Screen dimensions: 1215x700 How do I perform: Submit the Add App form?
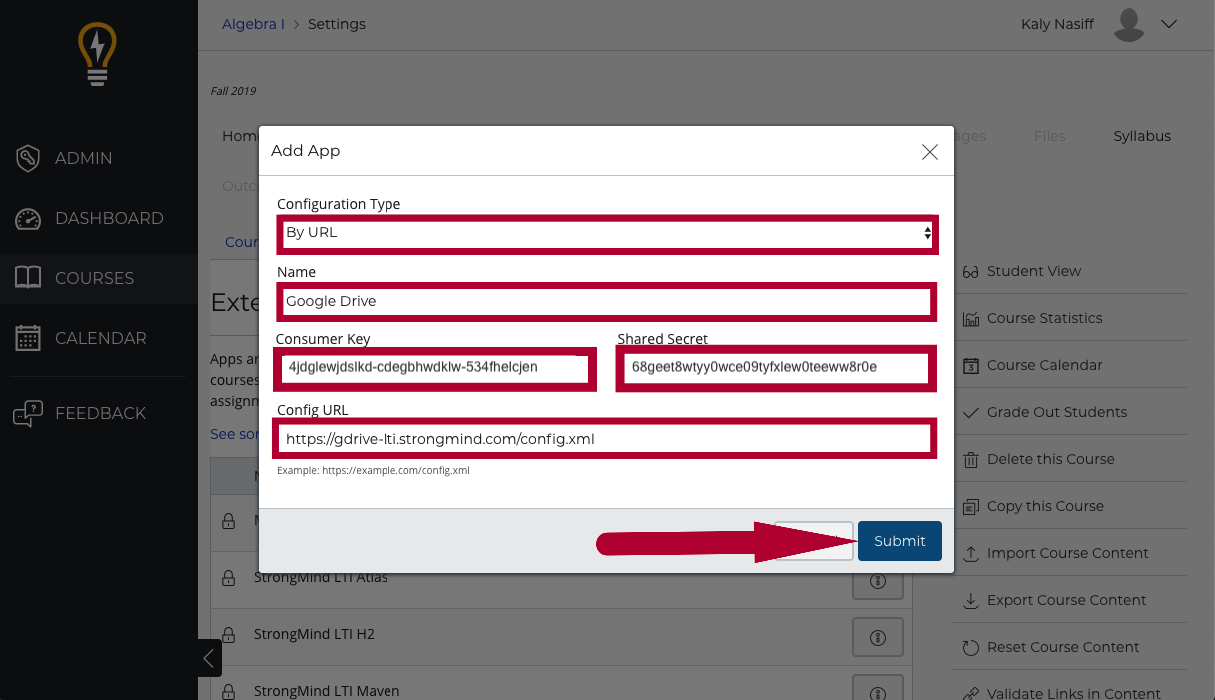click(x=900, y=541)
